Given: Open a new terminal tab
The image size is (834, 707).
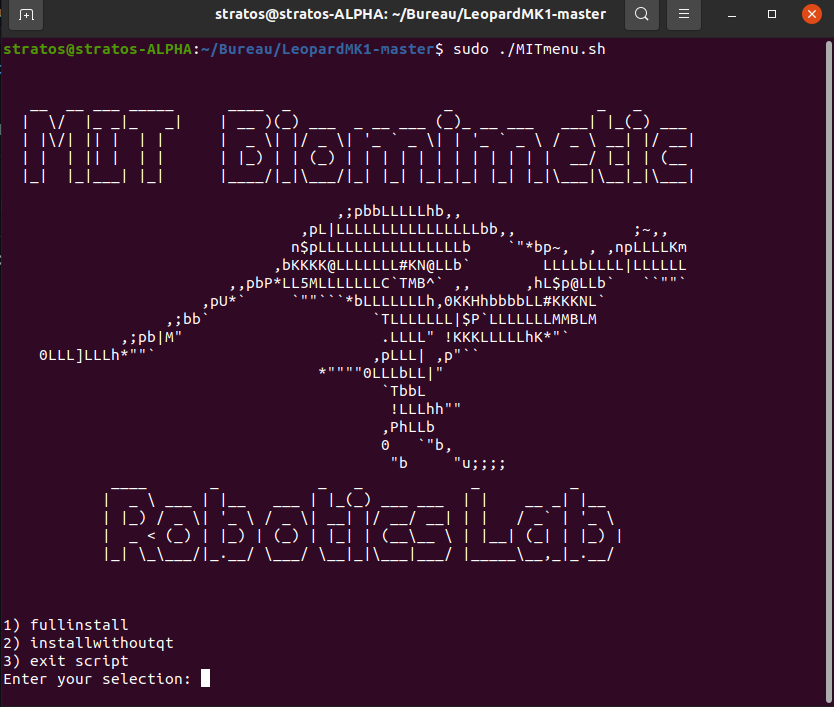Looking at the screenshot, I should tap(26, 14).
